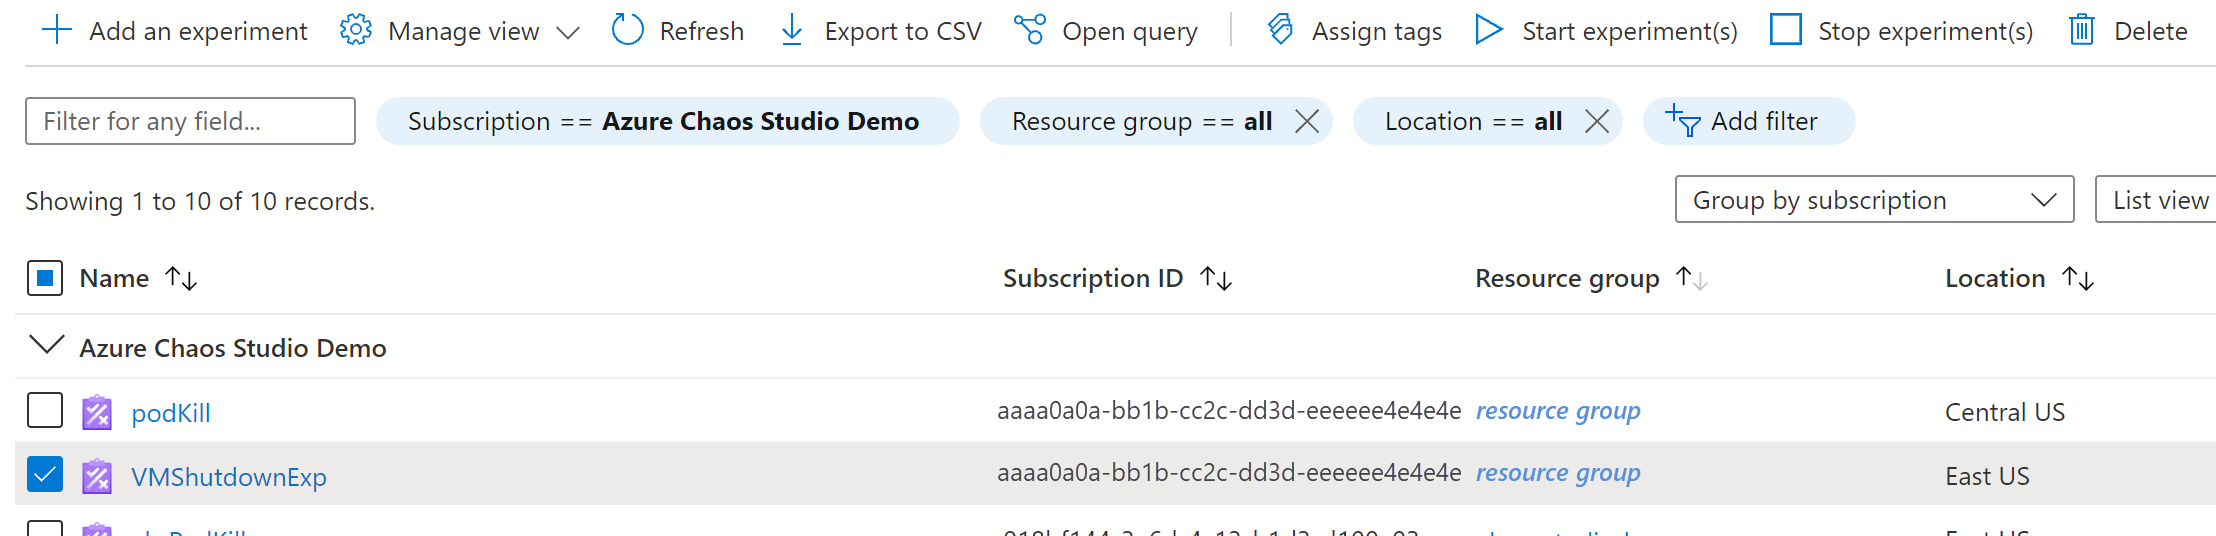Click the Open query icon
Image resolution: width=2216 pixels, height=536 pixels.
click(x=1029, y=30)
